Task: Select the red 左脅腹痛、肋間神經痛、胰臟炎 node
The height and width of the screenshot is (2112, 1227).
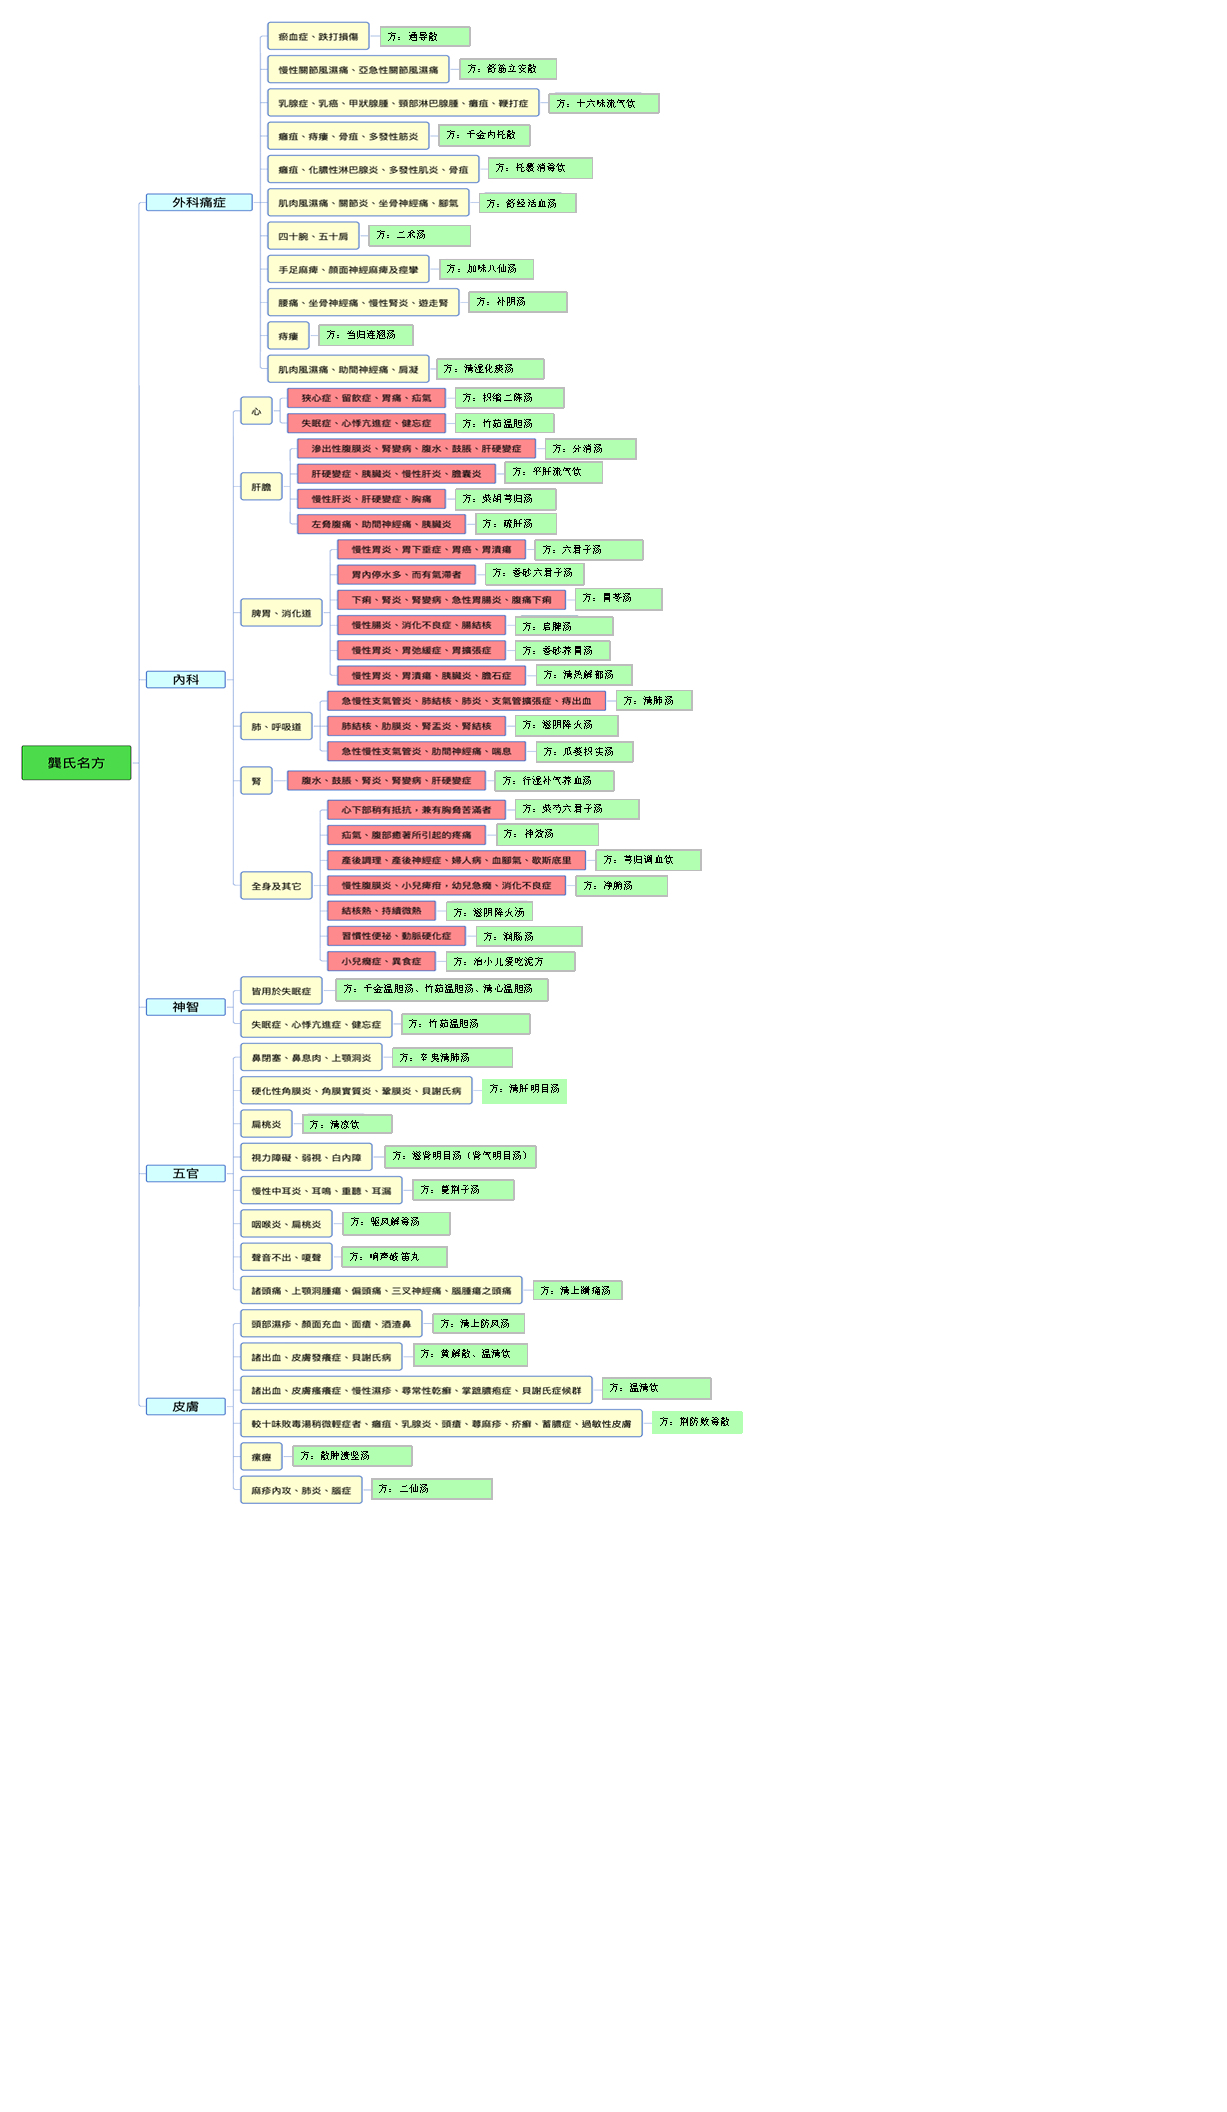Action: 381,524
